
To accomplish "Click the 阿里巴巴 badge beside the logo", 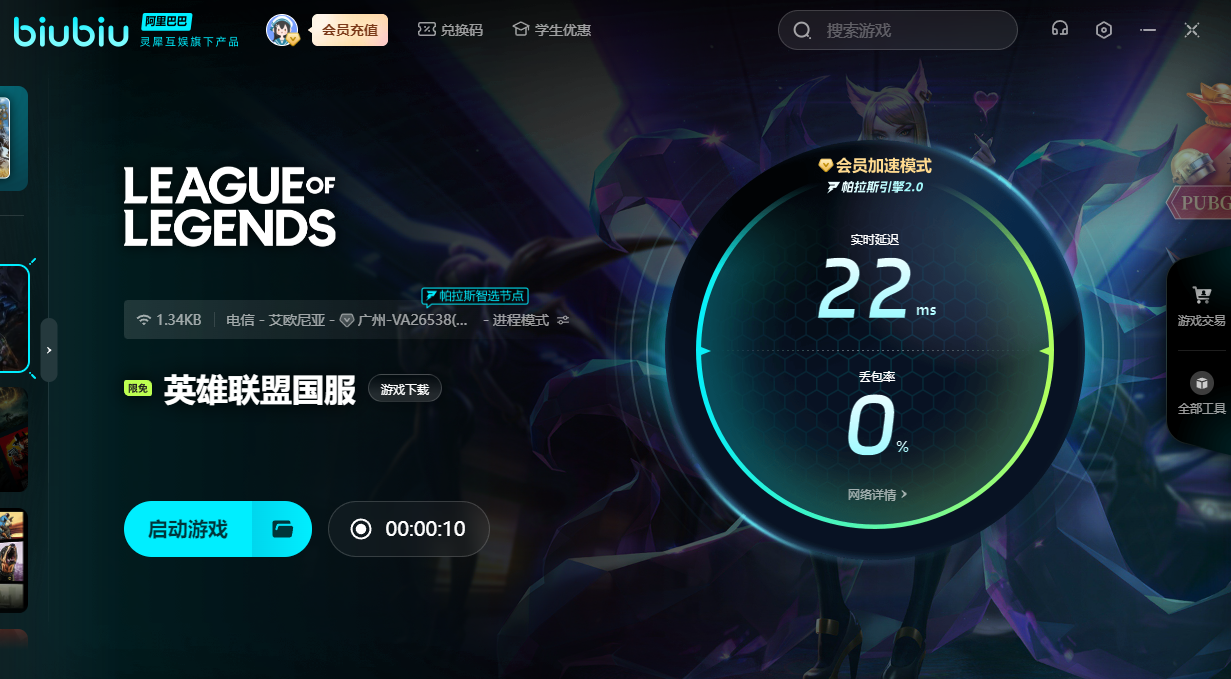I will [166, 21].
